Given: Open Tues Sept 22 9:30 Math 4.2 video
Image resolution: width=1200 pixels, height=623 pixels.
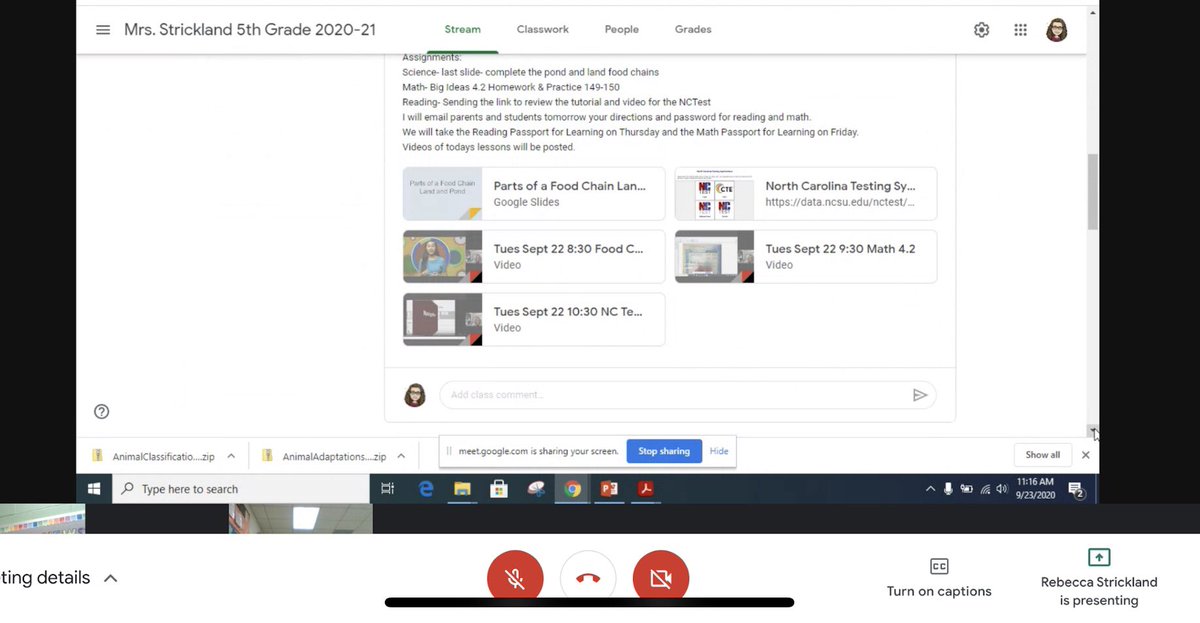Looking at the screenshot, I should click(806, 257).
